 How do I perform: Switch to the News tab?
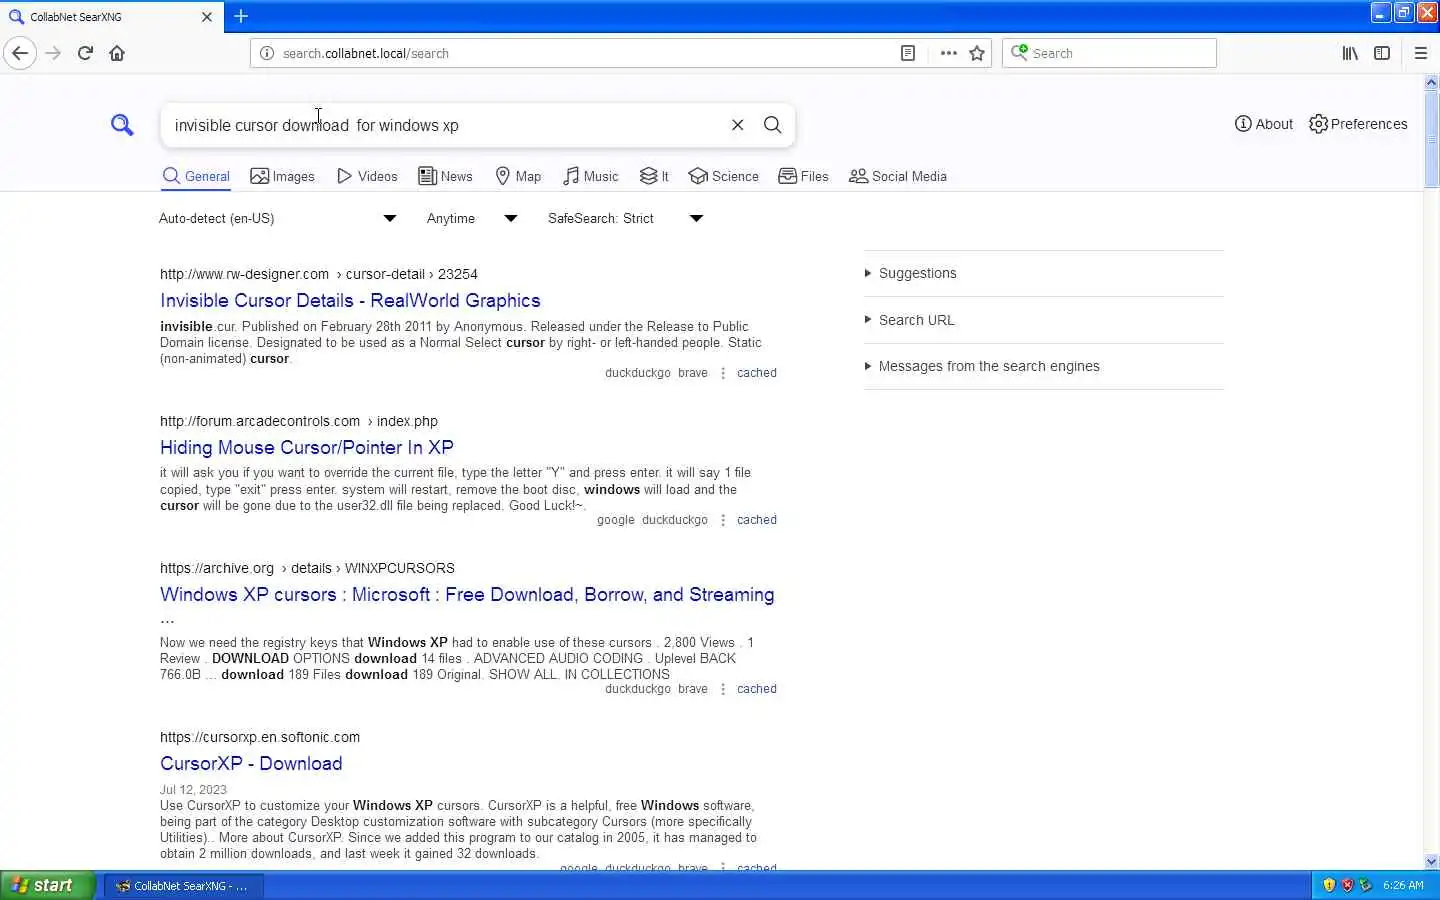(445, 176)
